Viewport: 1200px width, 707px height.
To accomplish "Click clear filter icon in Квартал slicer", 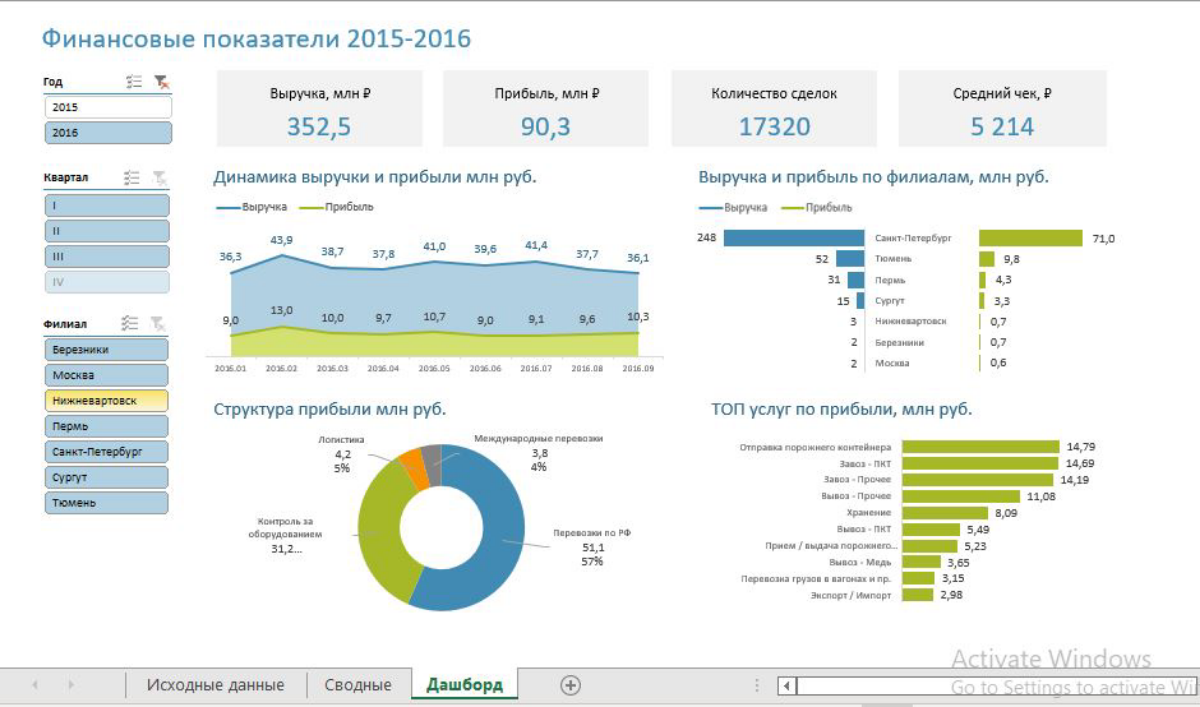I will [x=159, y=177].
